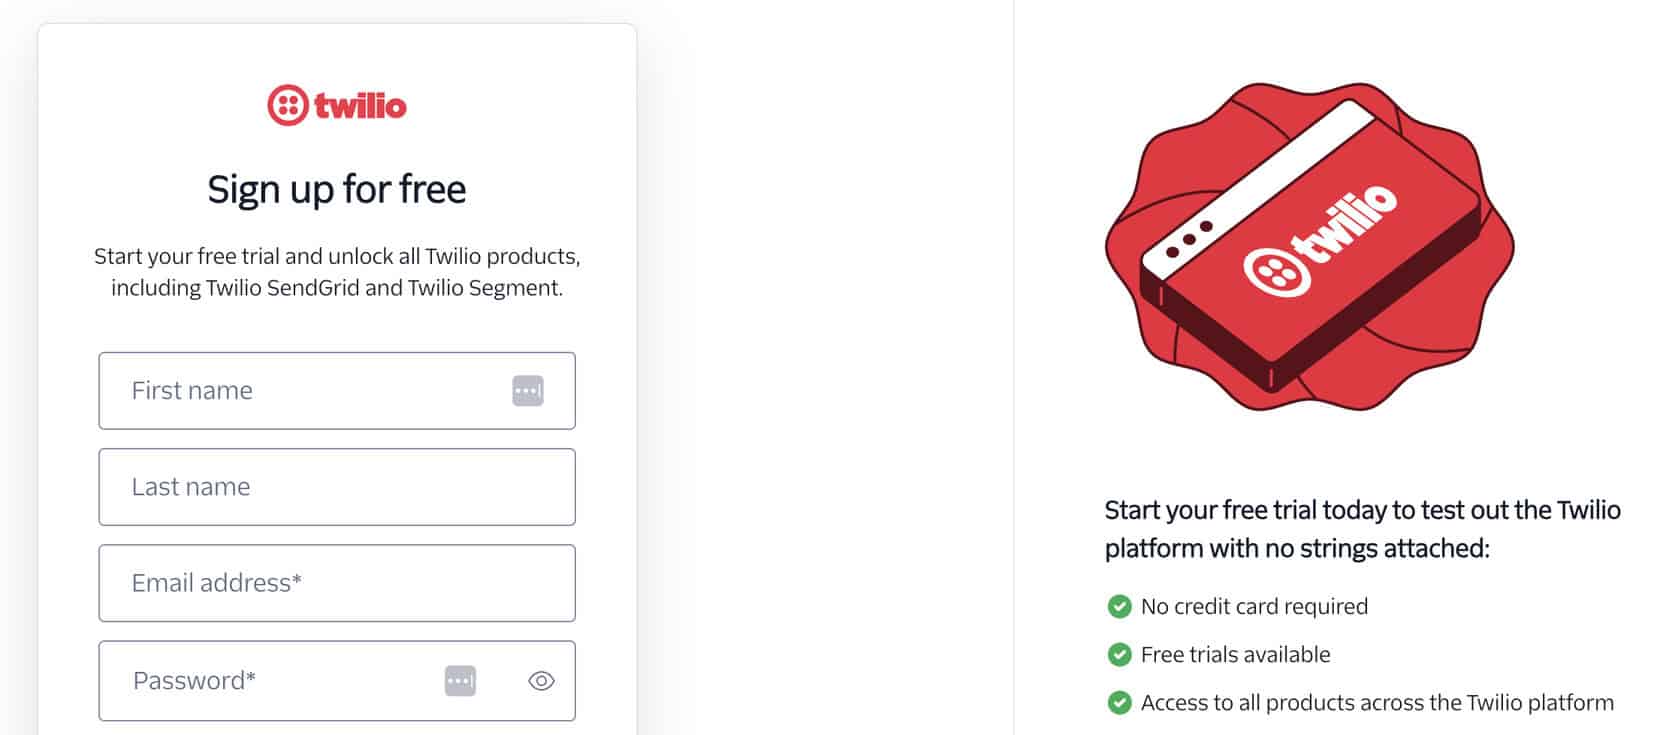1675x735 pixels.
Task: Click the Free trials available text
Action: click(1235, 655)
